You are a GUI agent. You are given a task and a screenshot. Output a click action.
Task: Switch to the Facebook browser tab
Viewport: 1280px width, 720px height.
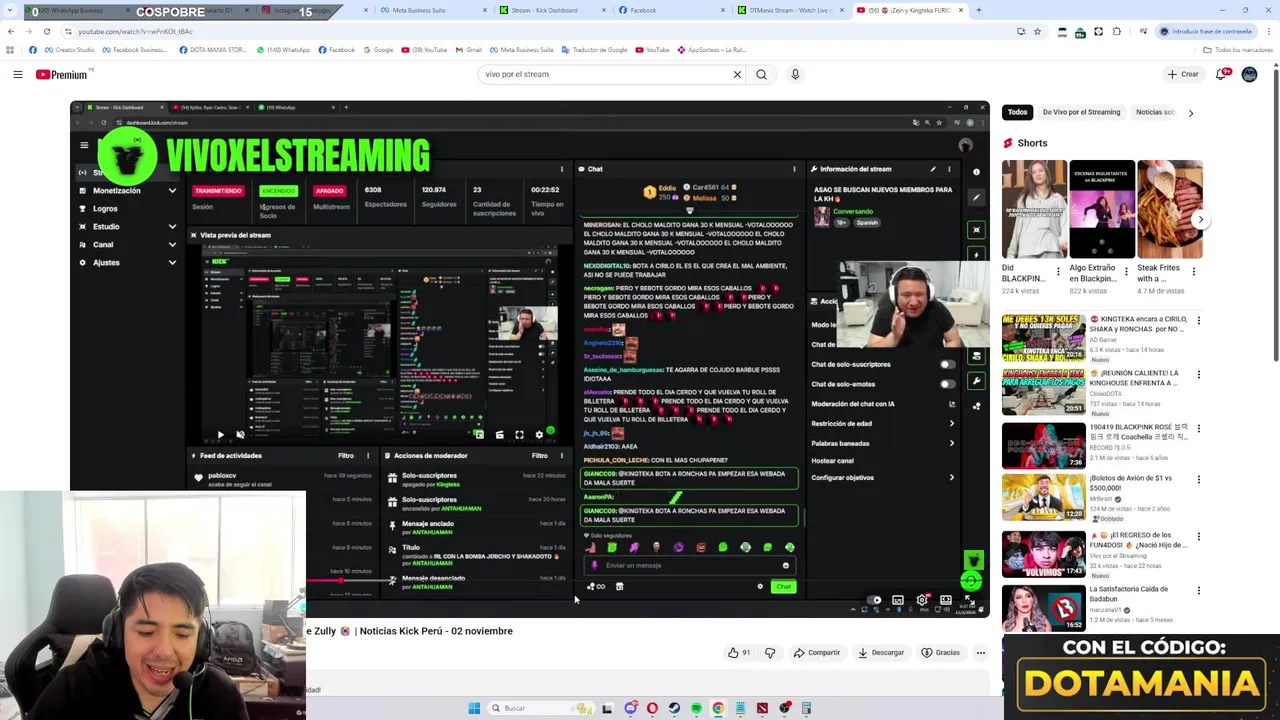(668, 10)
